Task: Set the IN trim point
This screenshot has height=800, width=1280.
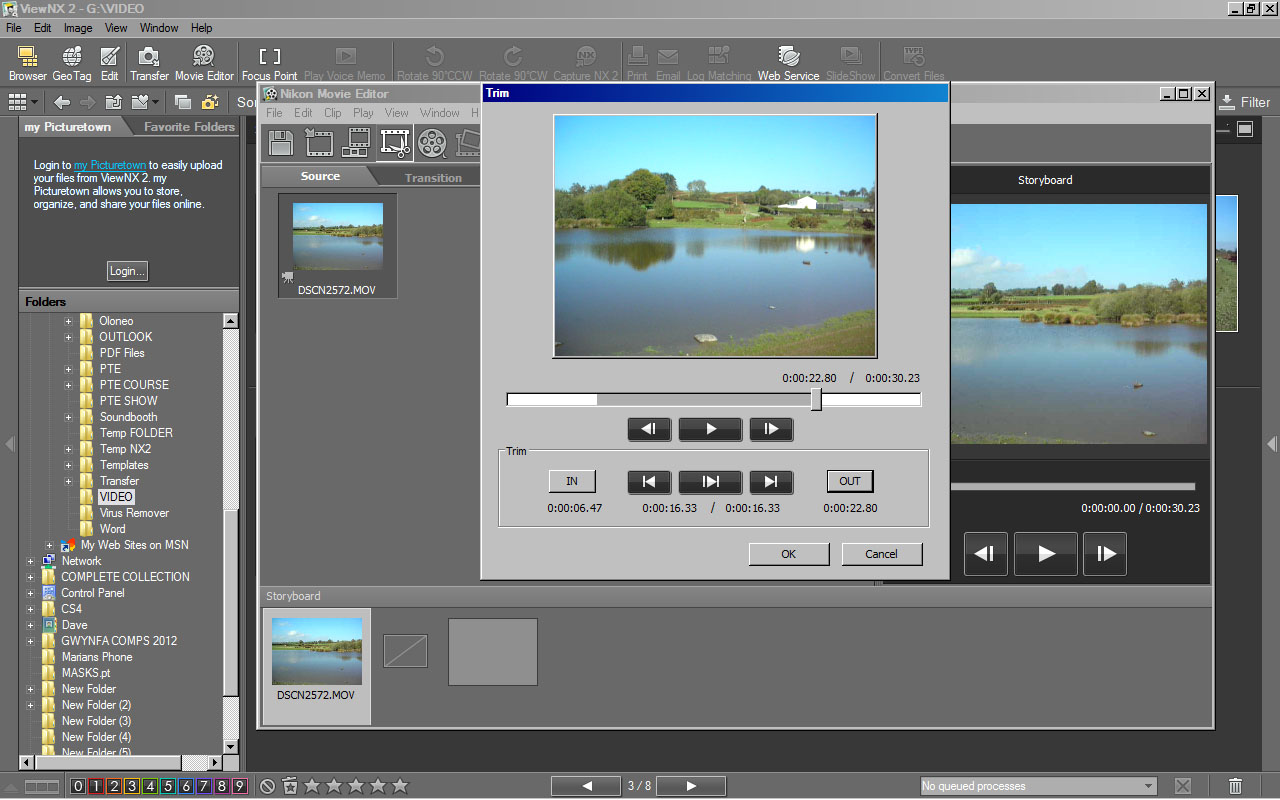Action: (572, 481)
